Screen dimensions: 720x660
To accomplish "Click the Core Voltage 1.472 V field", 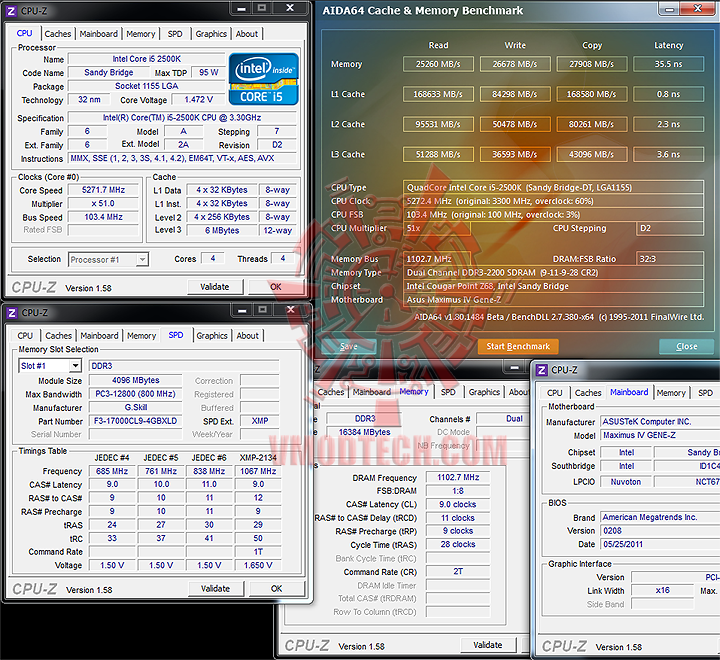I will pyautogui.click(x=198, y=100).
